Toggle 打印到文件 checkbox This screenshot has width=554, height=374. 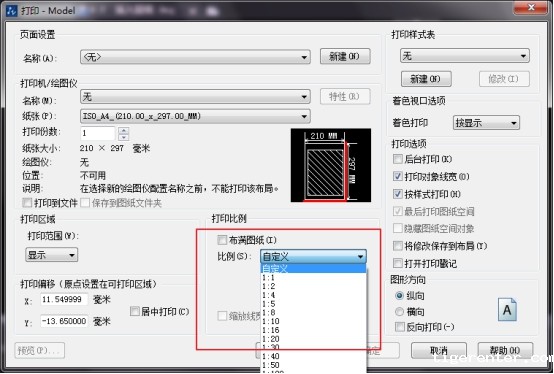click(27, 203)
